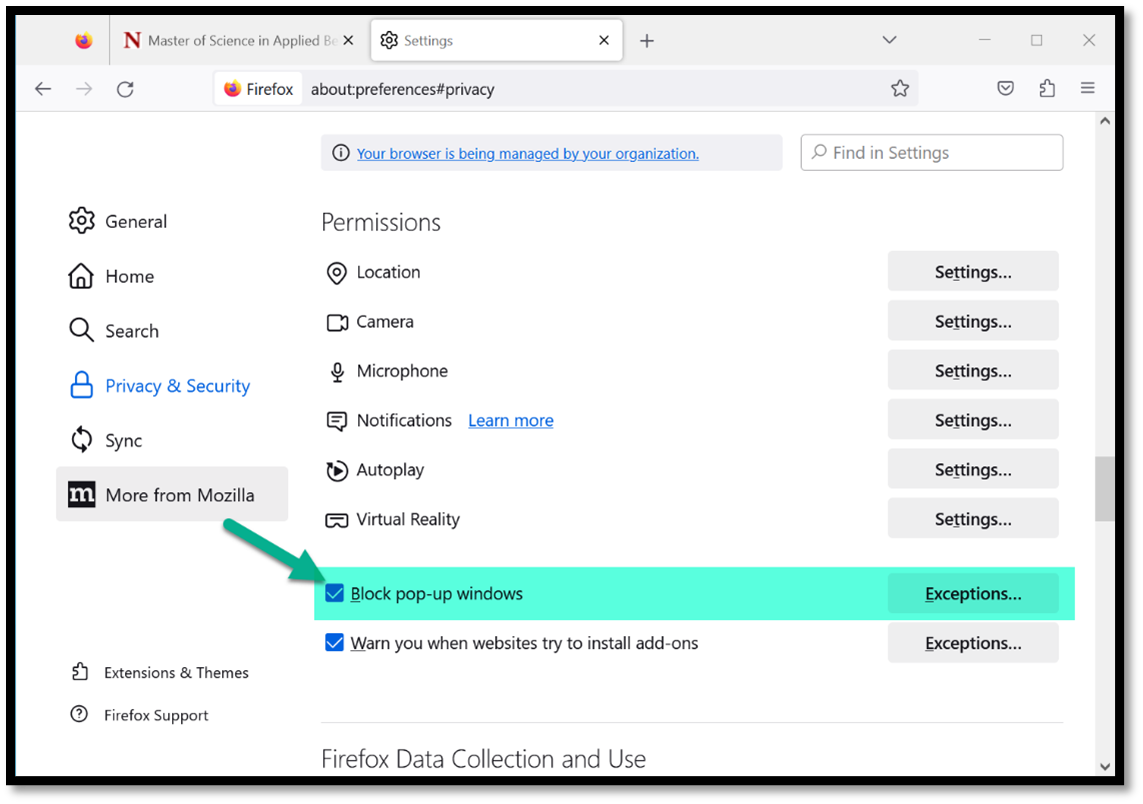Click the Firefox View icon
This screenshot has height=804, width=1143.
pos(84,41)
